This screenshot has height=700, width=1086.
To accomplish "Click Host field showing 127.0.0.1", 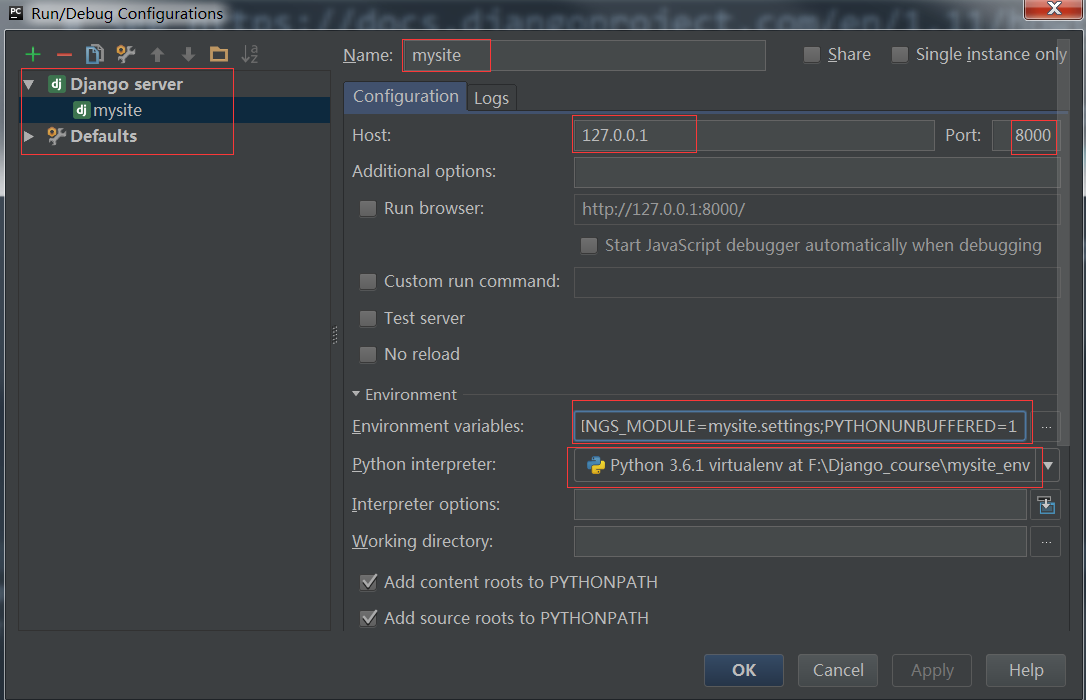I will 754,136.
